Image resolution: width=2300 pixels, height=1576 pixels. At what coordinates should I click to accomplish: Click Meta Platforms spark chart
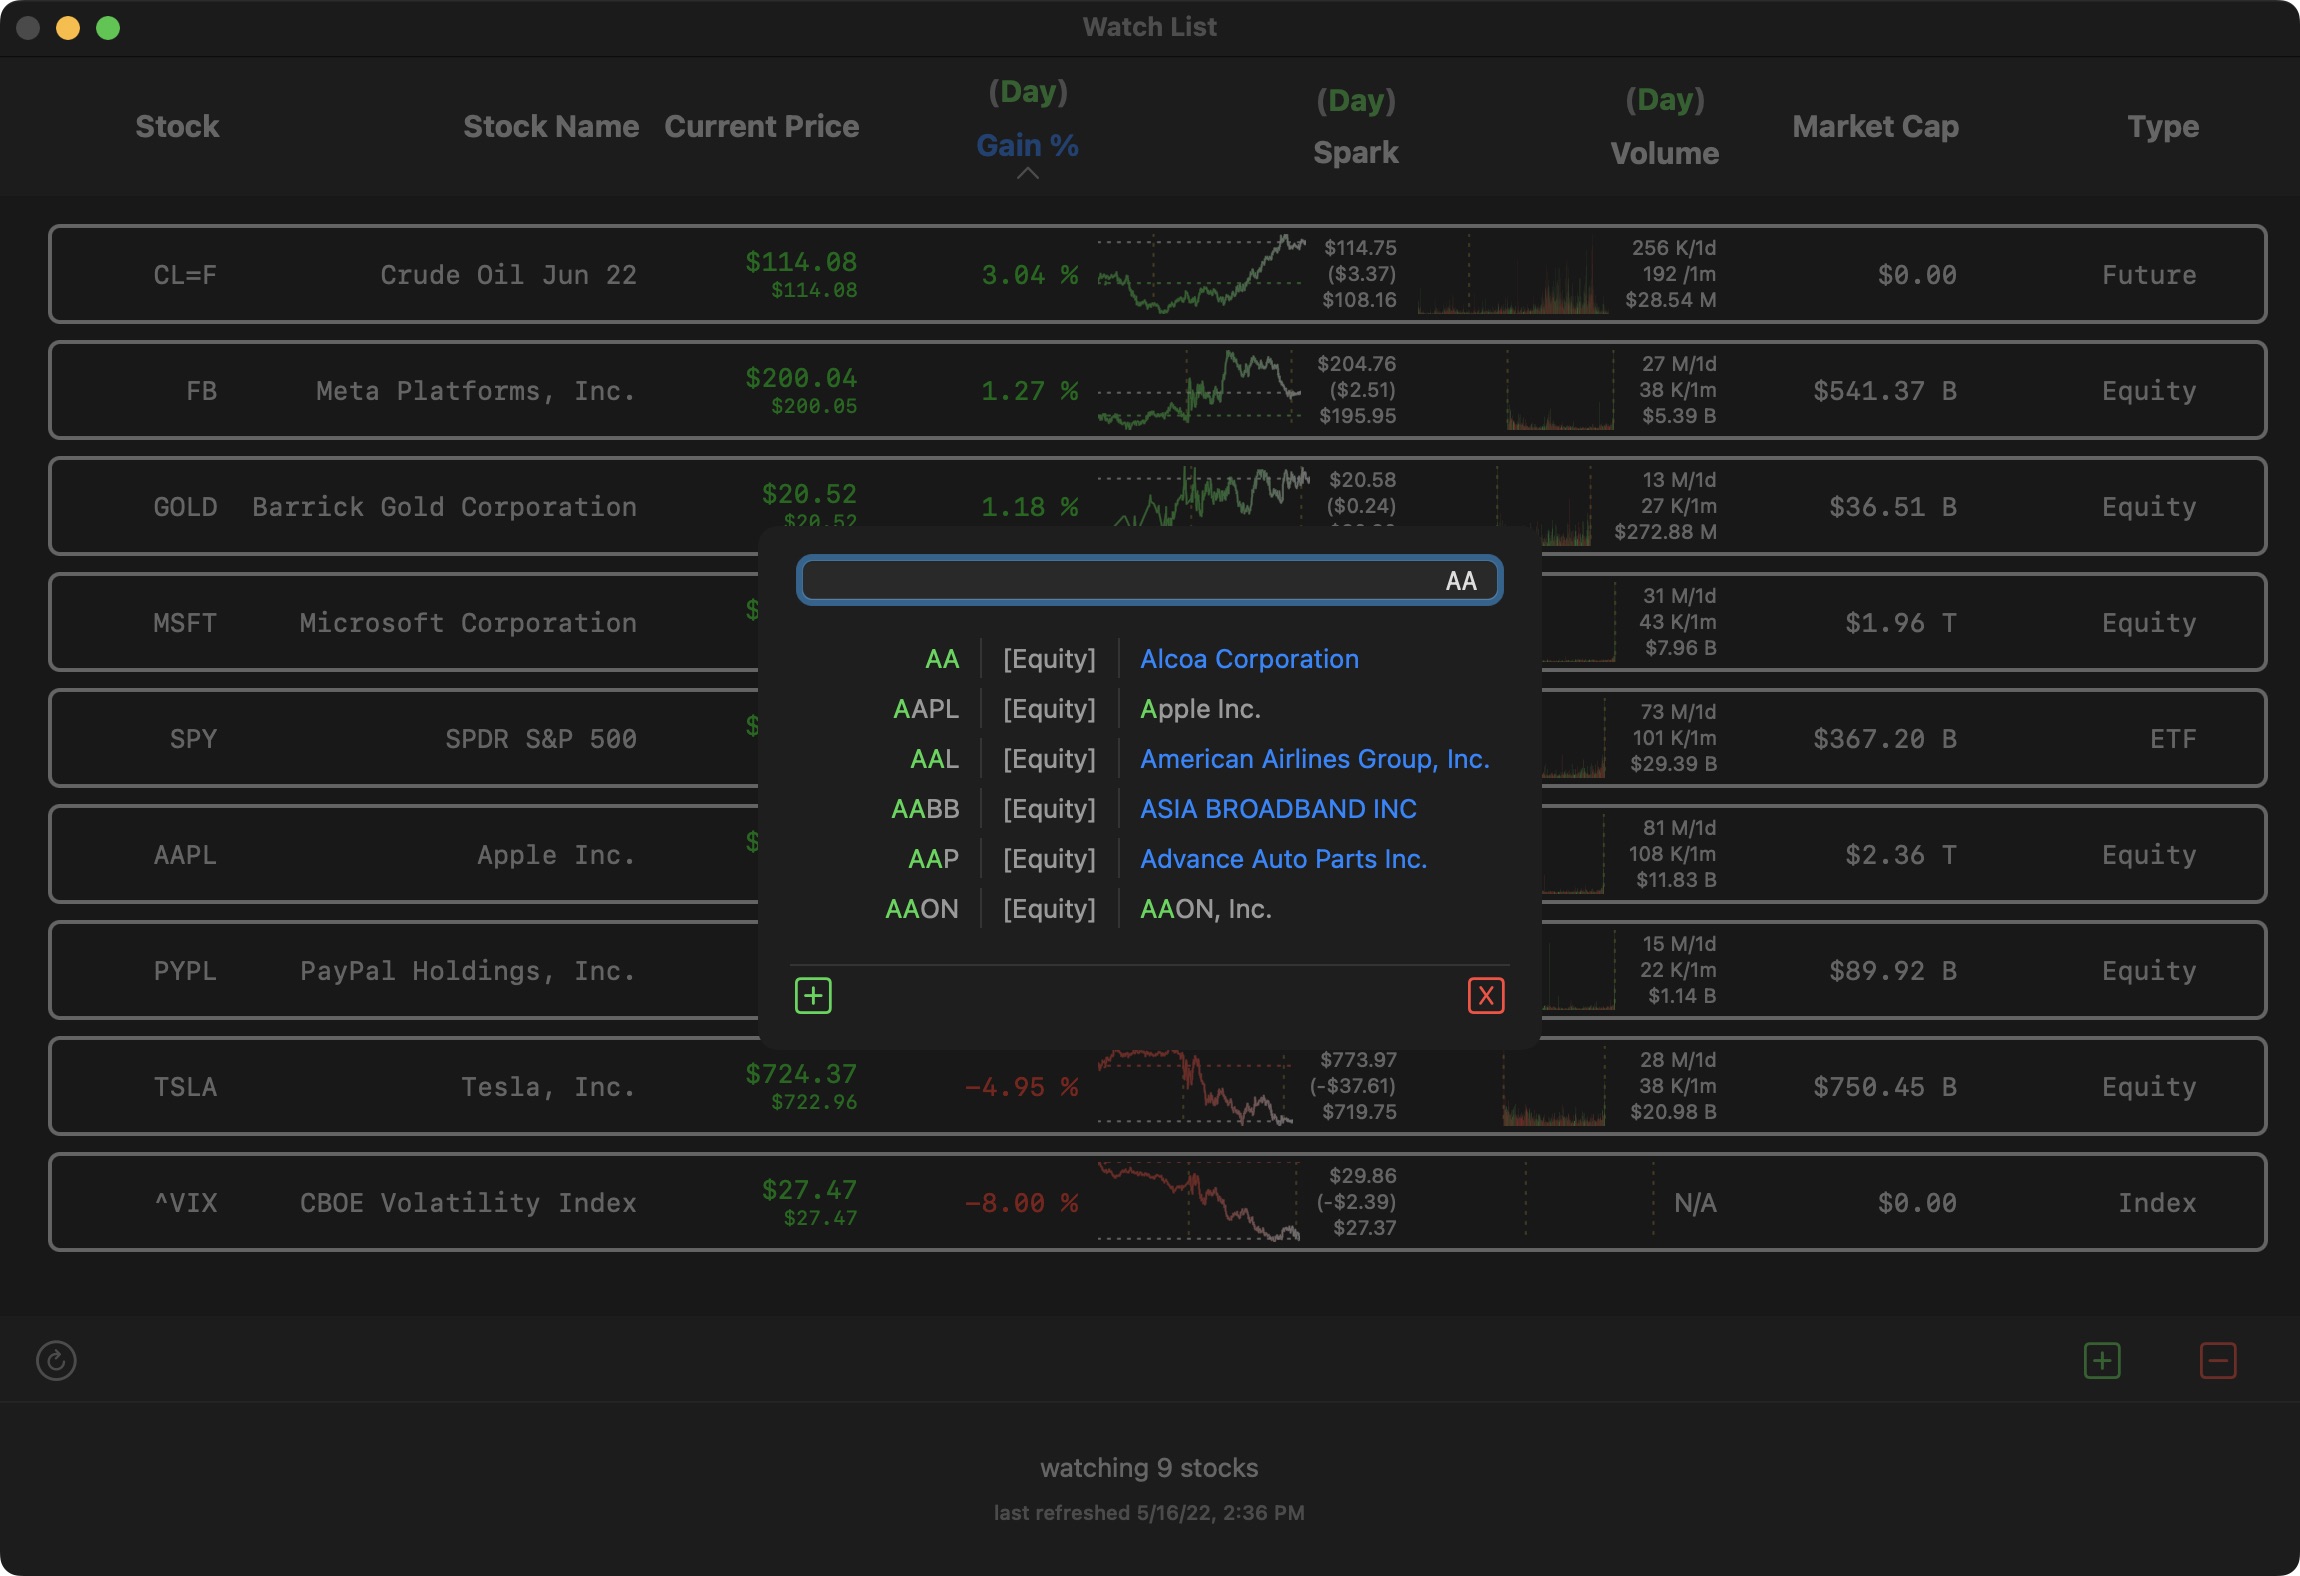point(1199,390)
